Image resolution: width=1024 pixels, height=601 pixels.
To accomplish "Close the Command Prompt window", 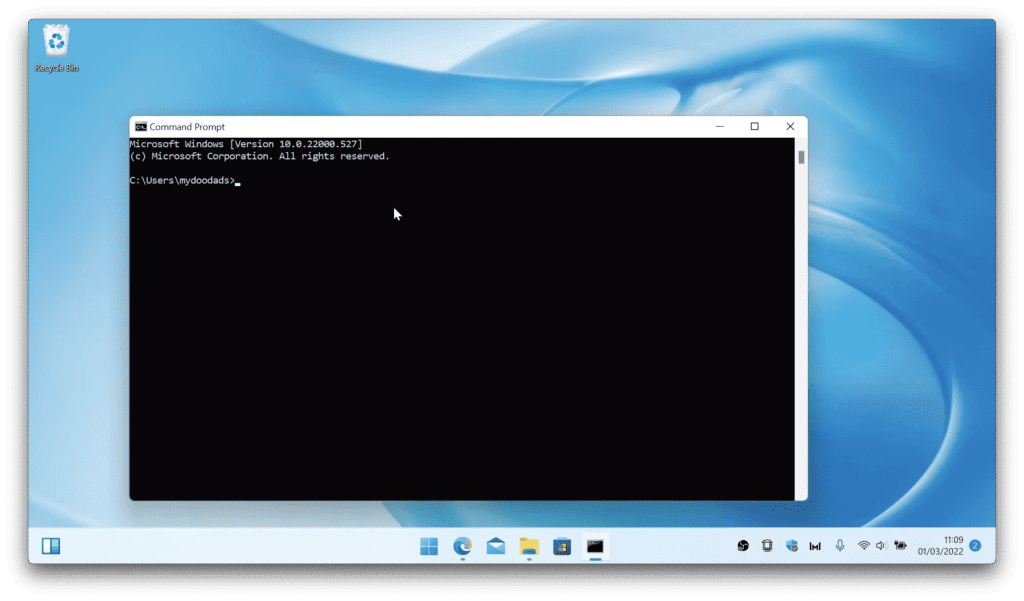I will (x=790, y=127).
